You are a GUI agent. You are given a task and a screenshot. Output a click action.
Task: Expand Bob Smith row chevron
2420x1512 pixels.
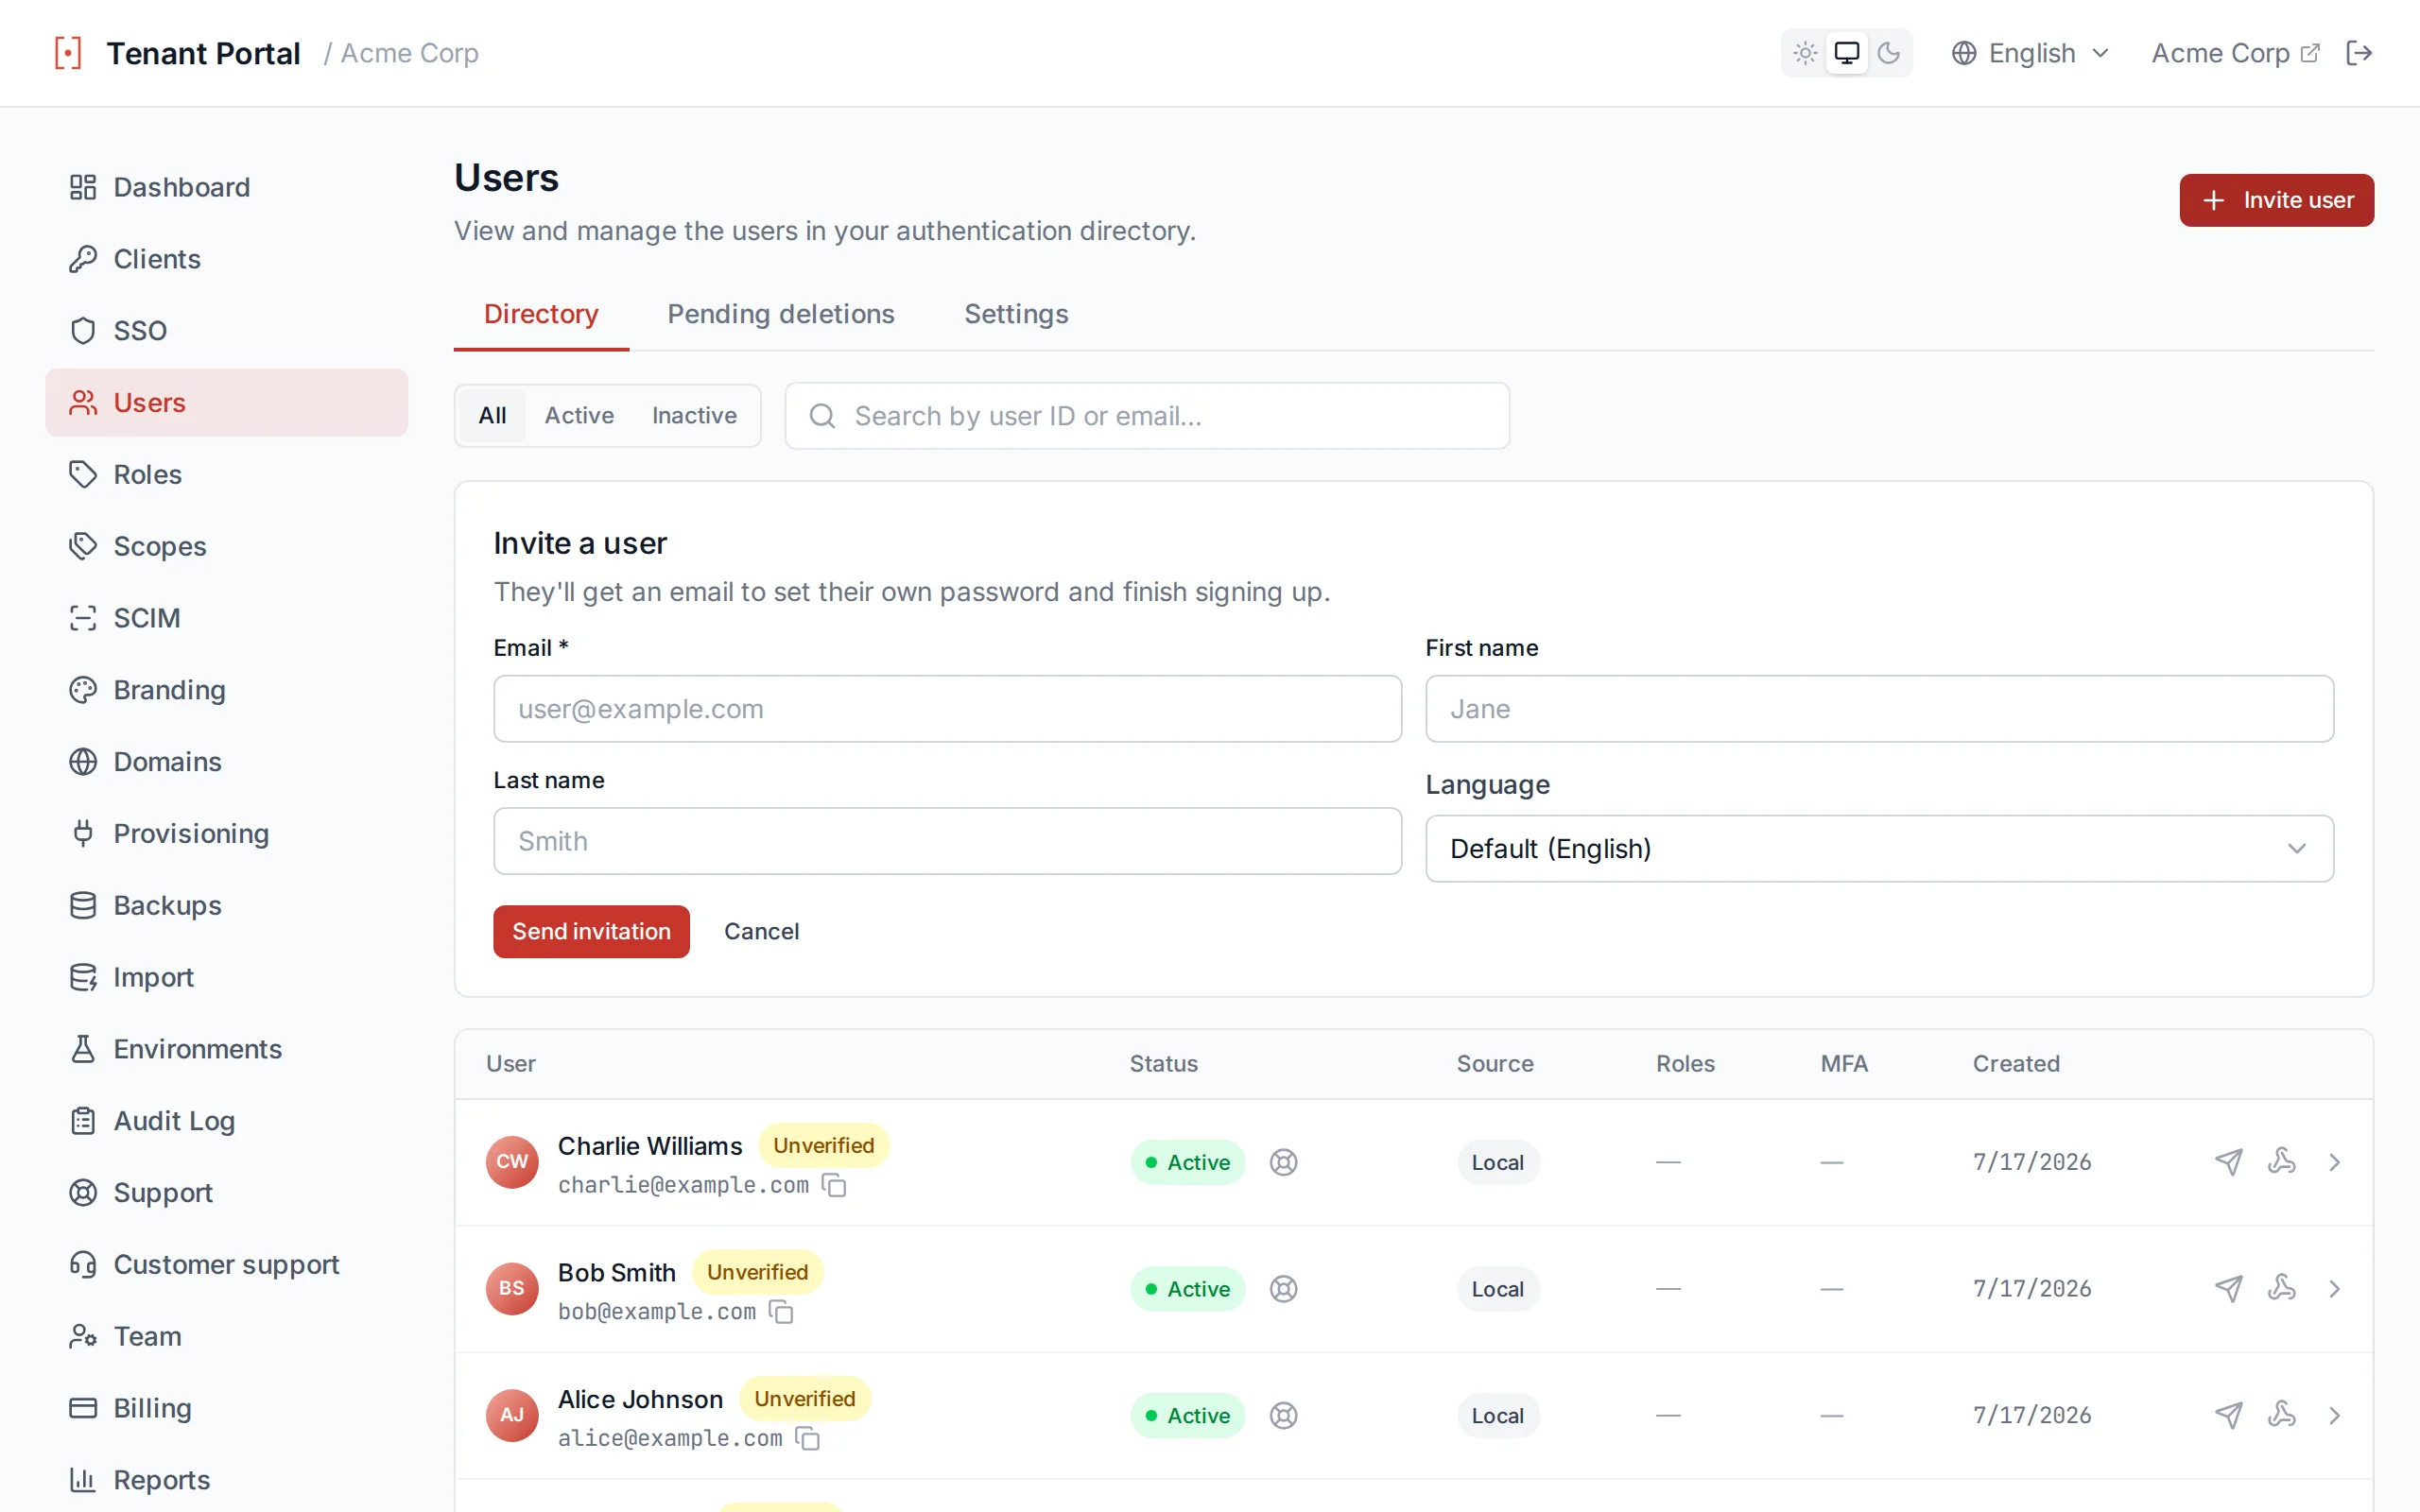point(2334,1289)
